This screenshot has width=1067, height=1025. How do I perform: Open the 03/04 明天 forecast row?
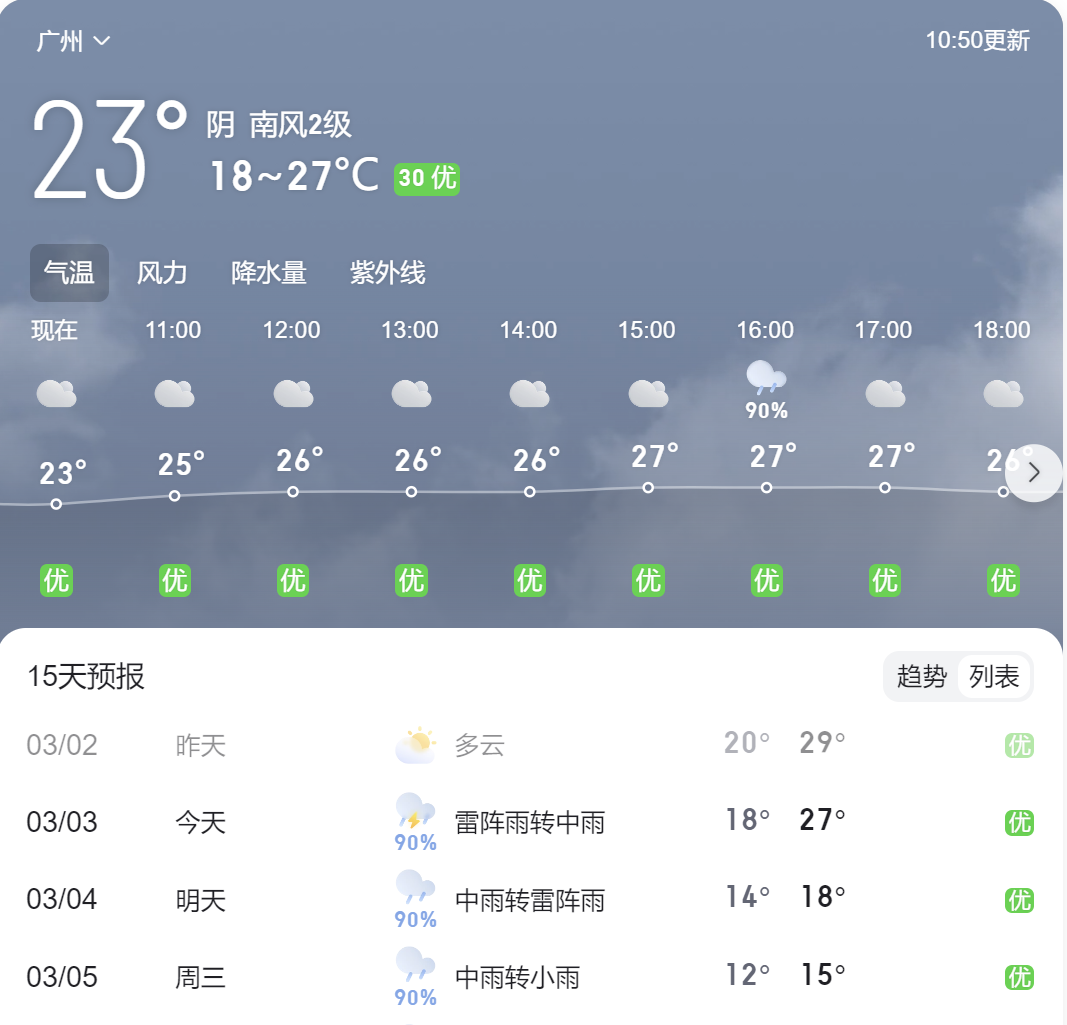point(530,900)
